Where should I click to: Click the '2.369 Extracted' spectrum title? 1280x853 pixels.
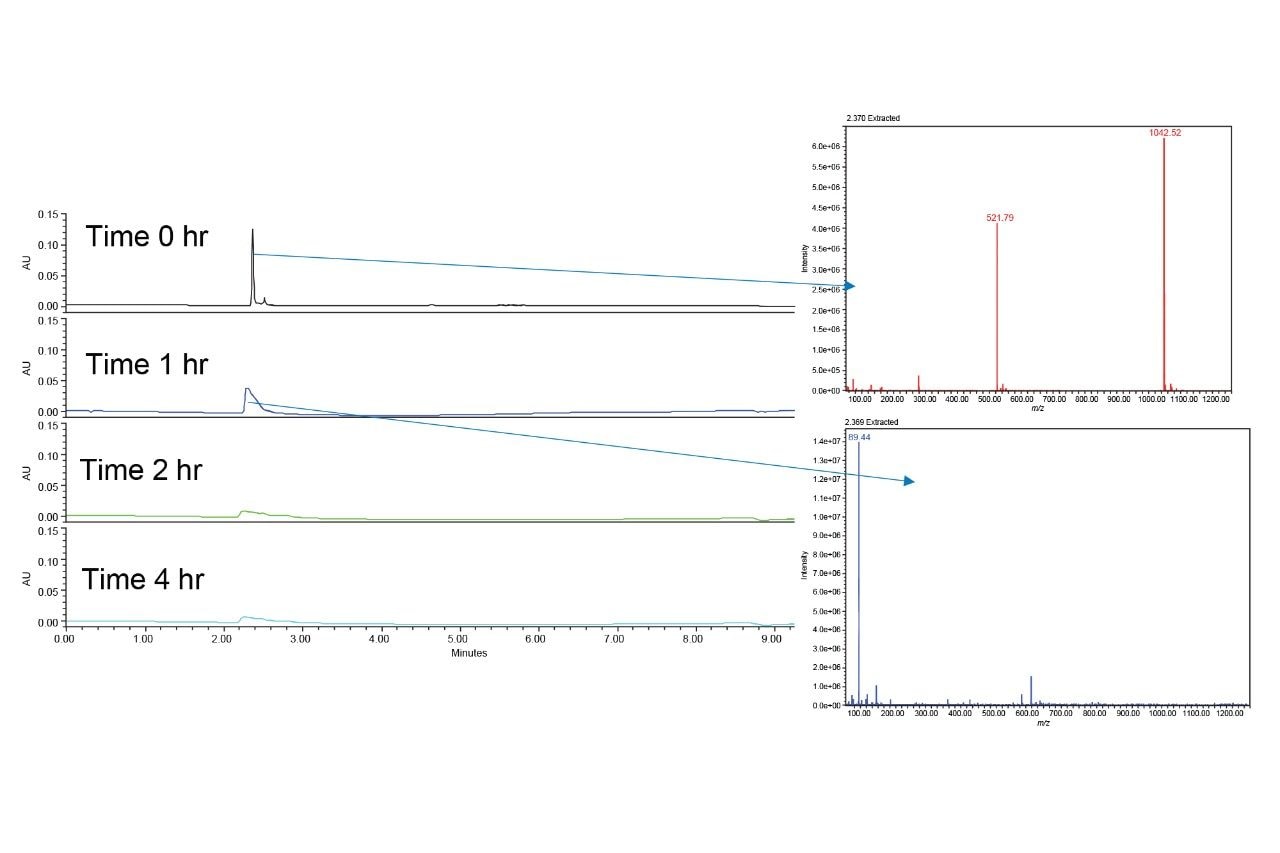[x=871, y=422]
